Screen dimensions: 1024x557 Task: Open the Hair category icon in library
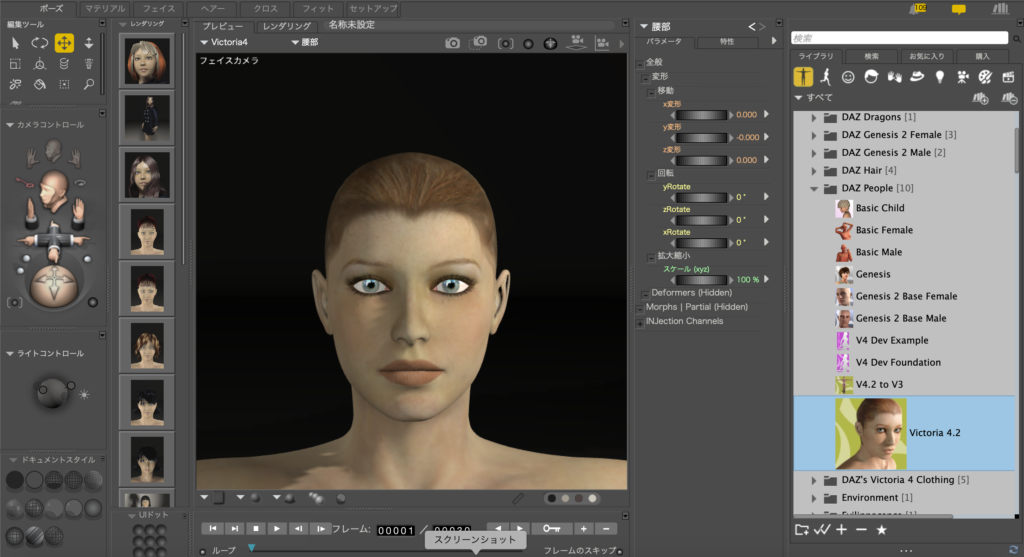(871, 76)
